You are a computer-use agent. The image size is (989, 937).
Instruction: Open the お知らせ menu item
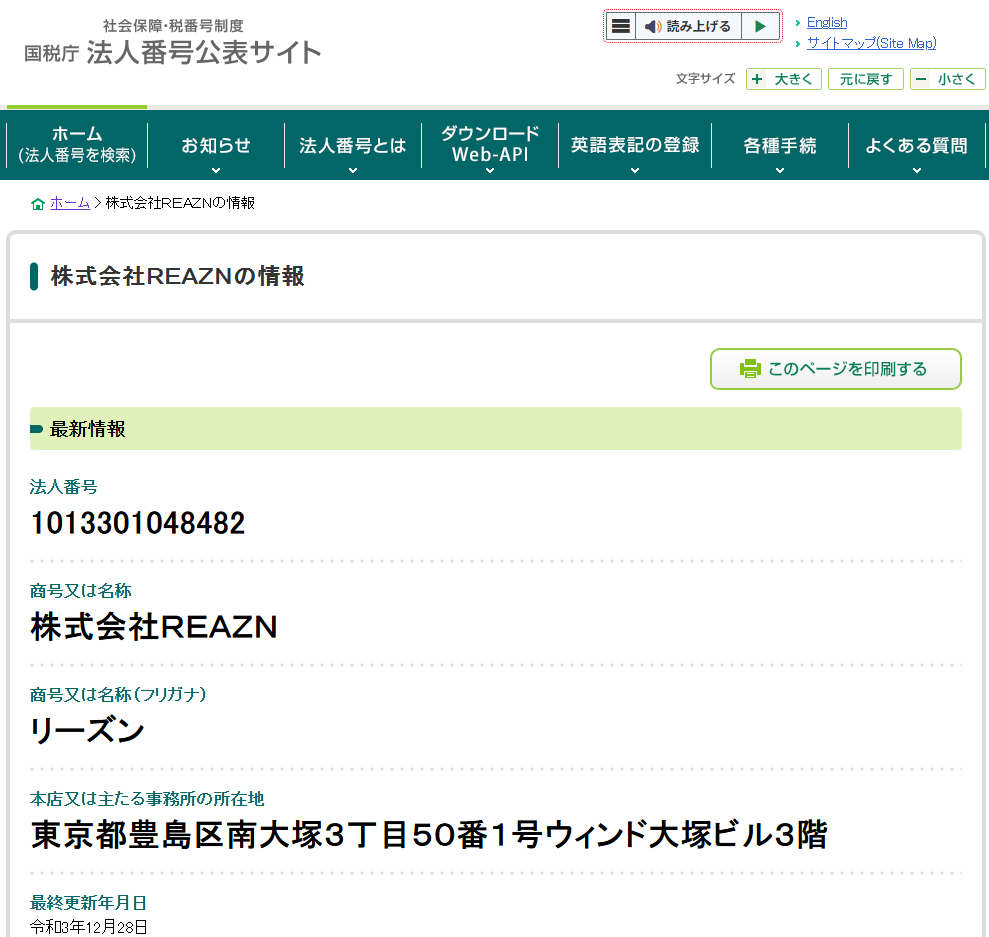click(x=216, y=145)
